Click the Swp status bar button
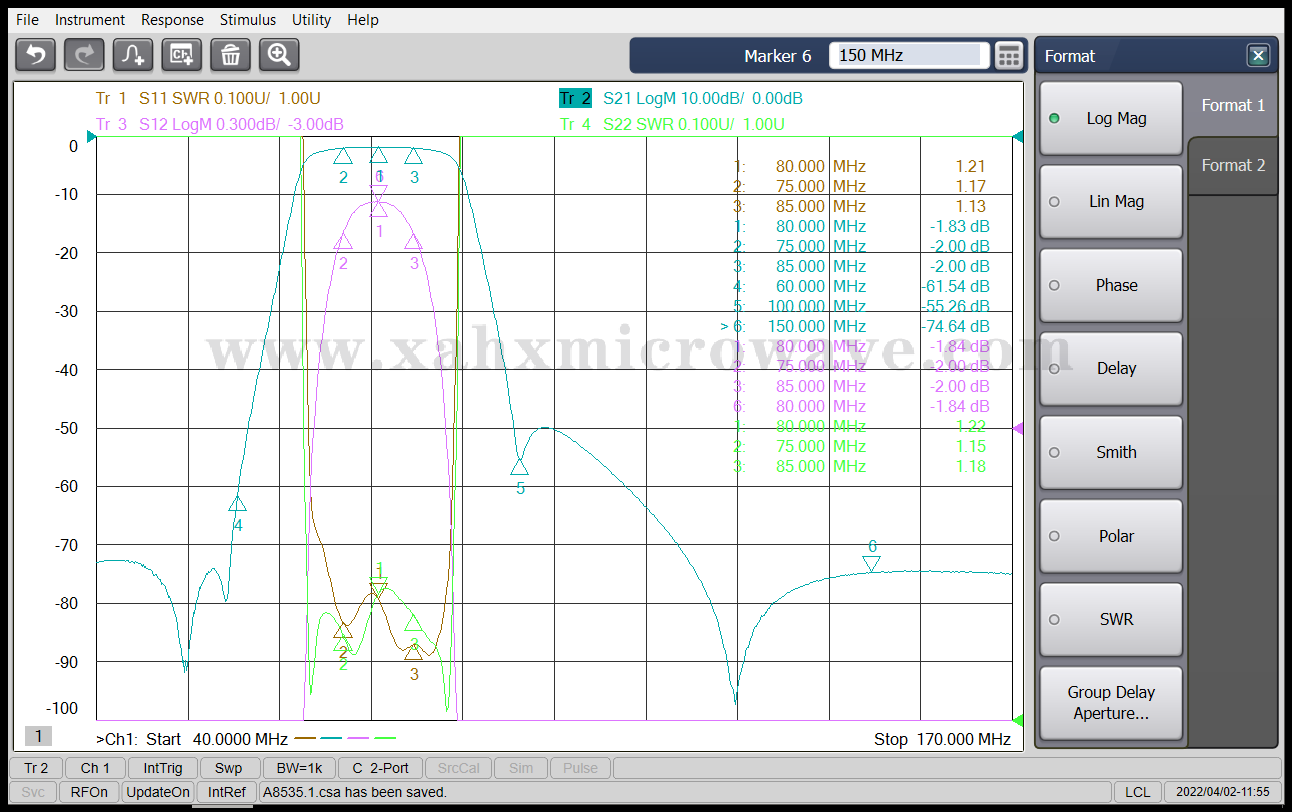This screenshot has height=812, width=1292. (x=228, y=768)
